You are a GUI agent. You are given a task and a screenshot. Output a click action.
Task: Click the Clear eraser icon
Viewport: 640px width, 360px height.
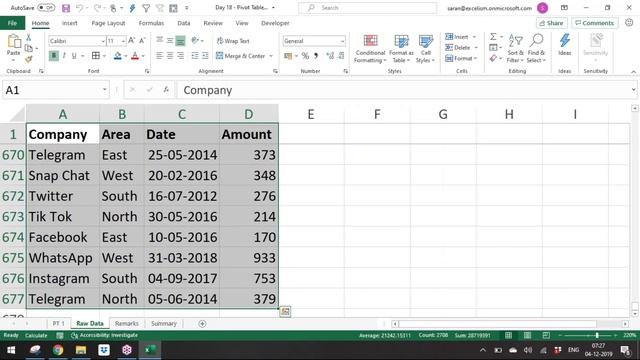pos(493,58)
